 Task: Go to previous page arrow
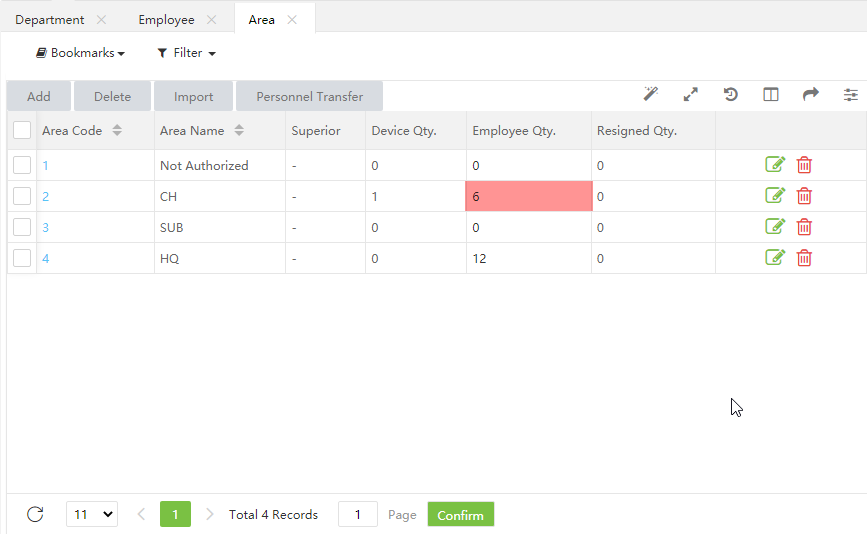click(141, 514)
